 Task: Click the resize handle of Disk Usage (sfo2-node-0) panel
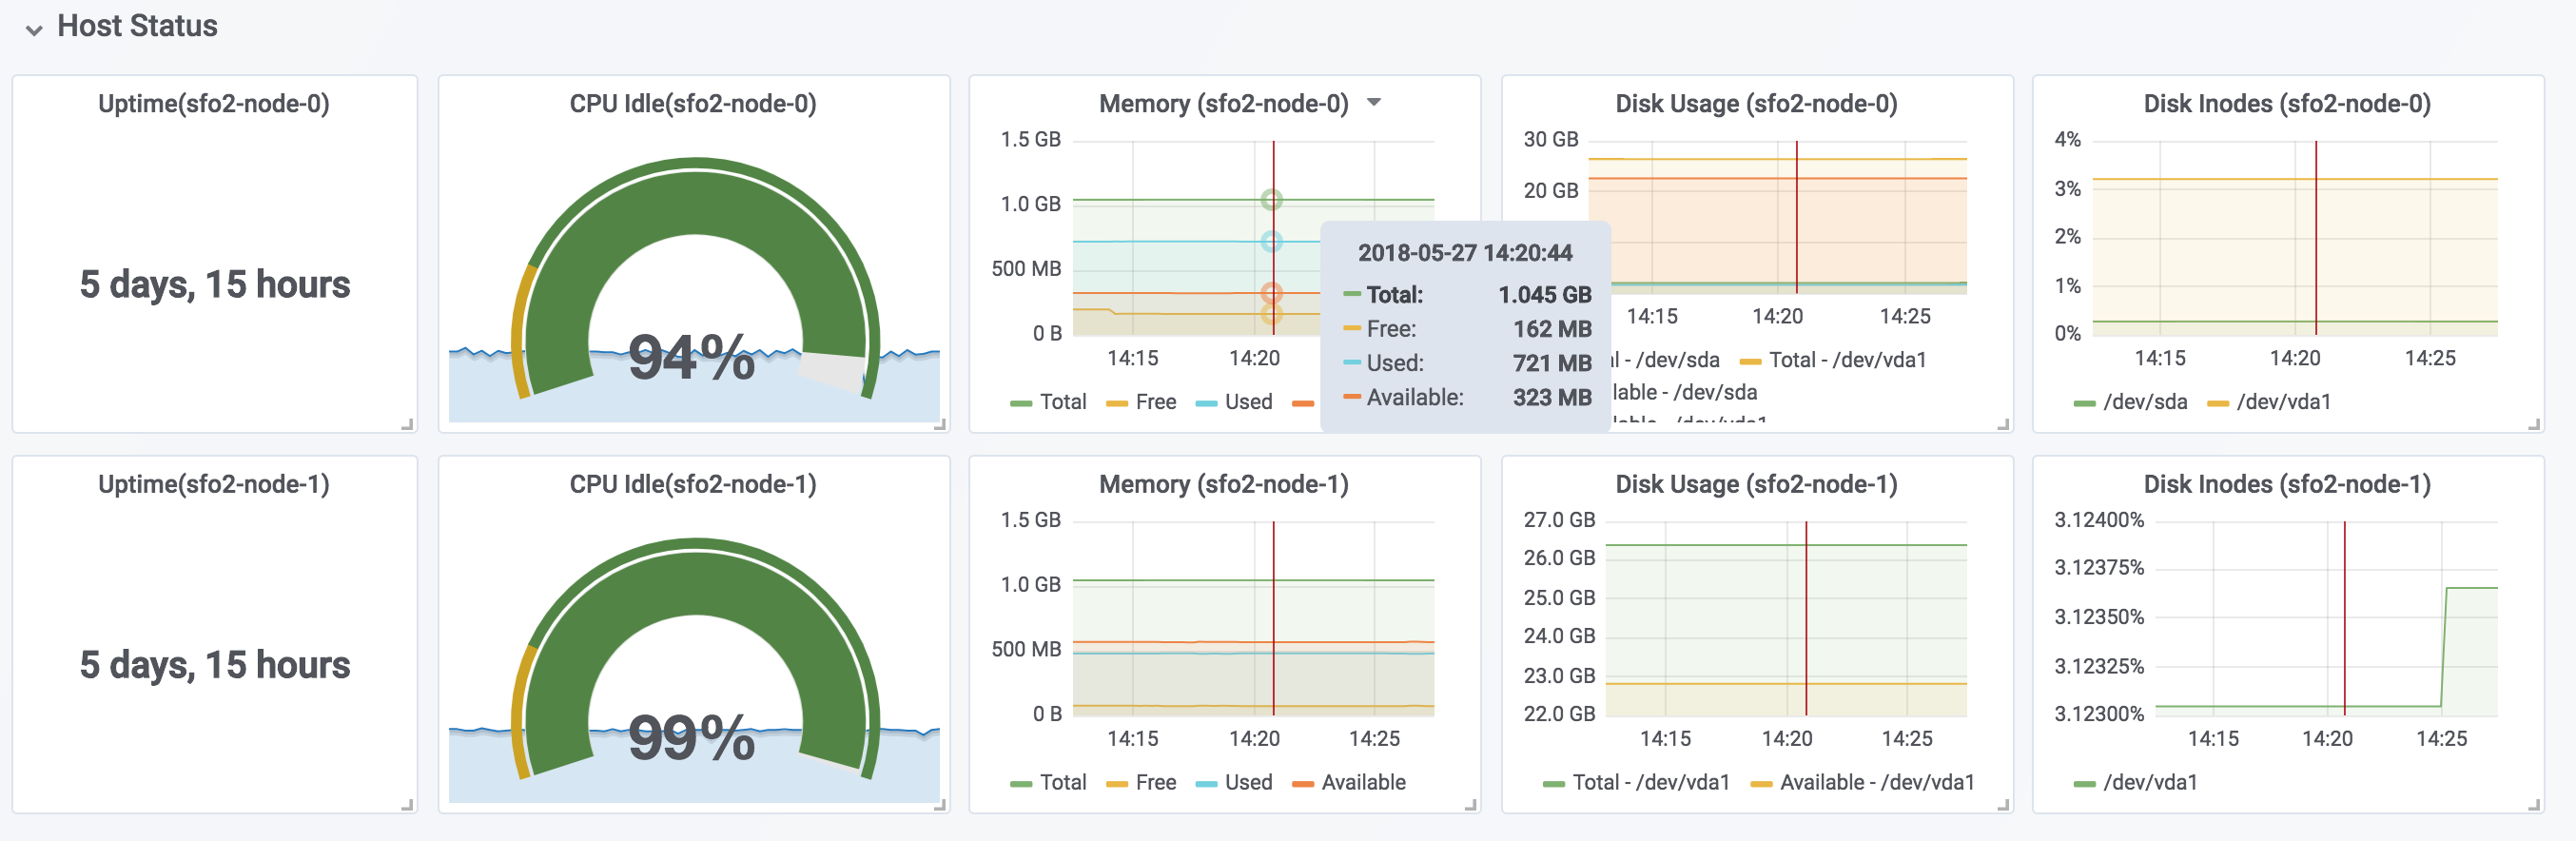[x=2003, y=424]
